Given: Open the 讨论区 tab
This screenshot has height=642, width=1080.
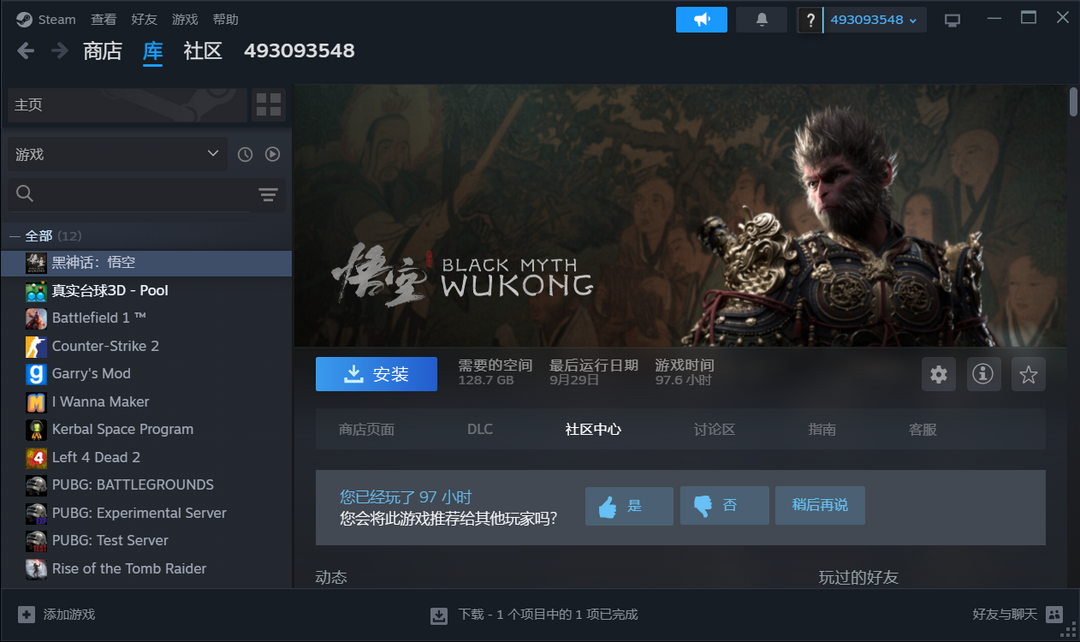Looking at the screenshot, I should tap(714, 429).
